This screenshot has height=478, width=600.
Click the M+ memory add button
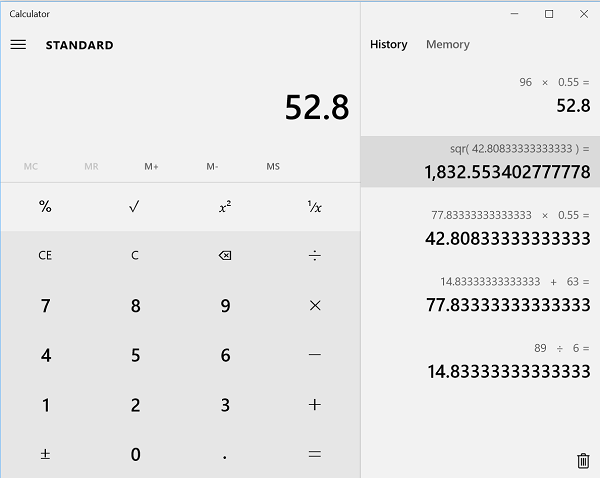(x=152, y=166)
